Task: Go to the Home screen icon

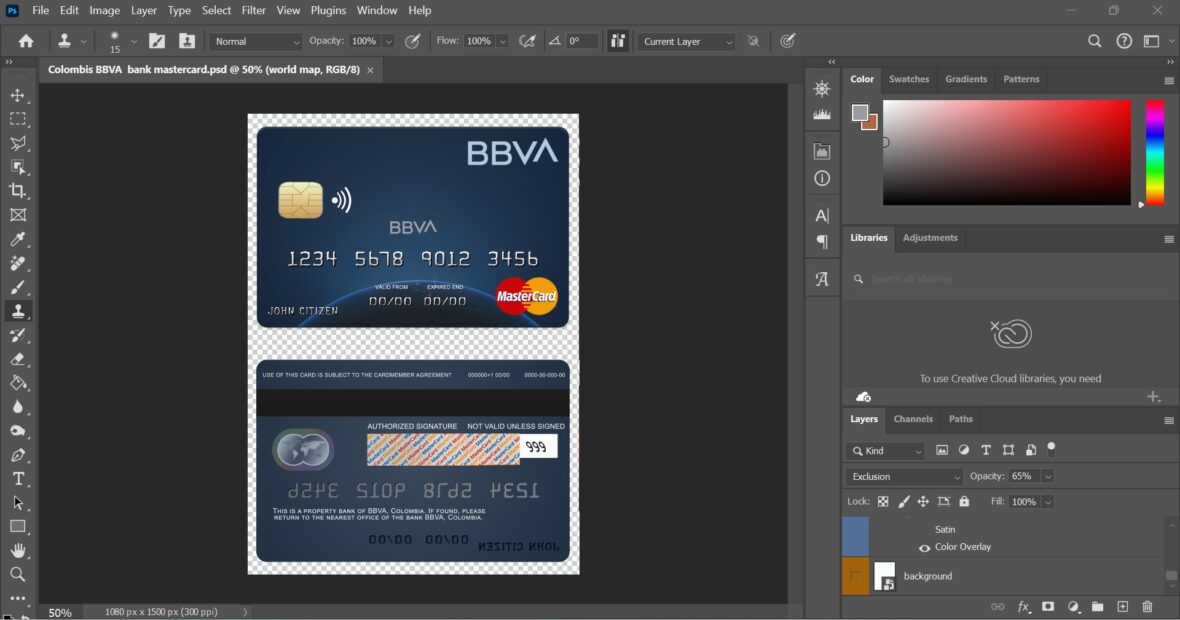Action: [26, 41]
